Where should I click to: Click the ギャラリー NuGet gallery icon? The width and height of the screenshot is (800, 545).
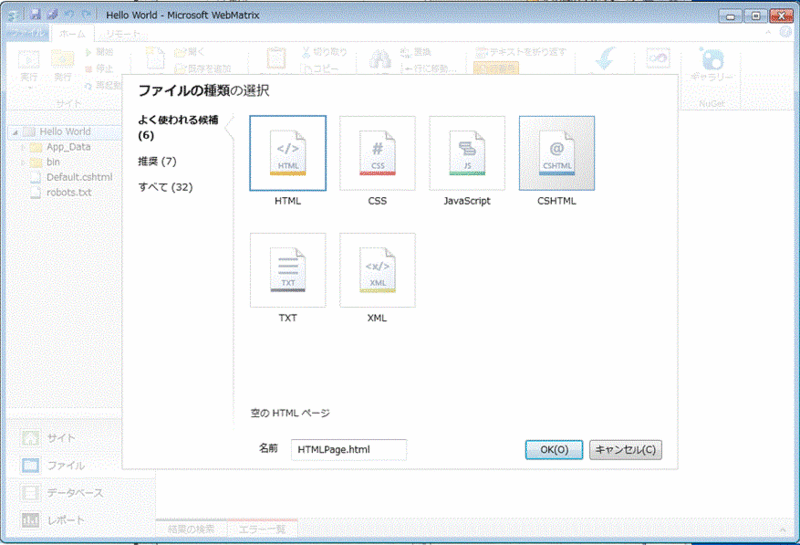pyautogui.click(x=712, y=65)
